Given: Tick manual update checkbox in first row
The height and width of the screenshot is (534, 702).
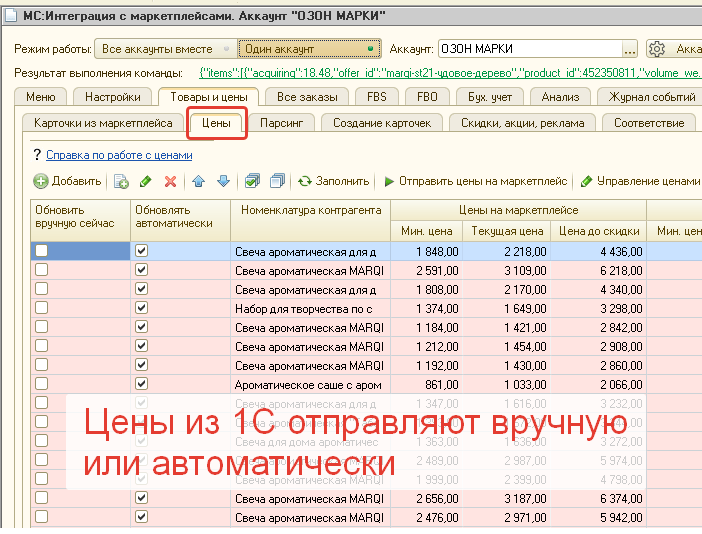Looking at the screenshot, I should coord(41,252).
